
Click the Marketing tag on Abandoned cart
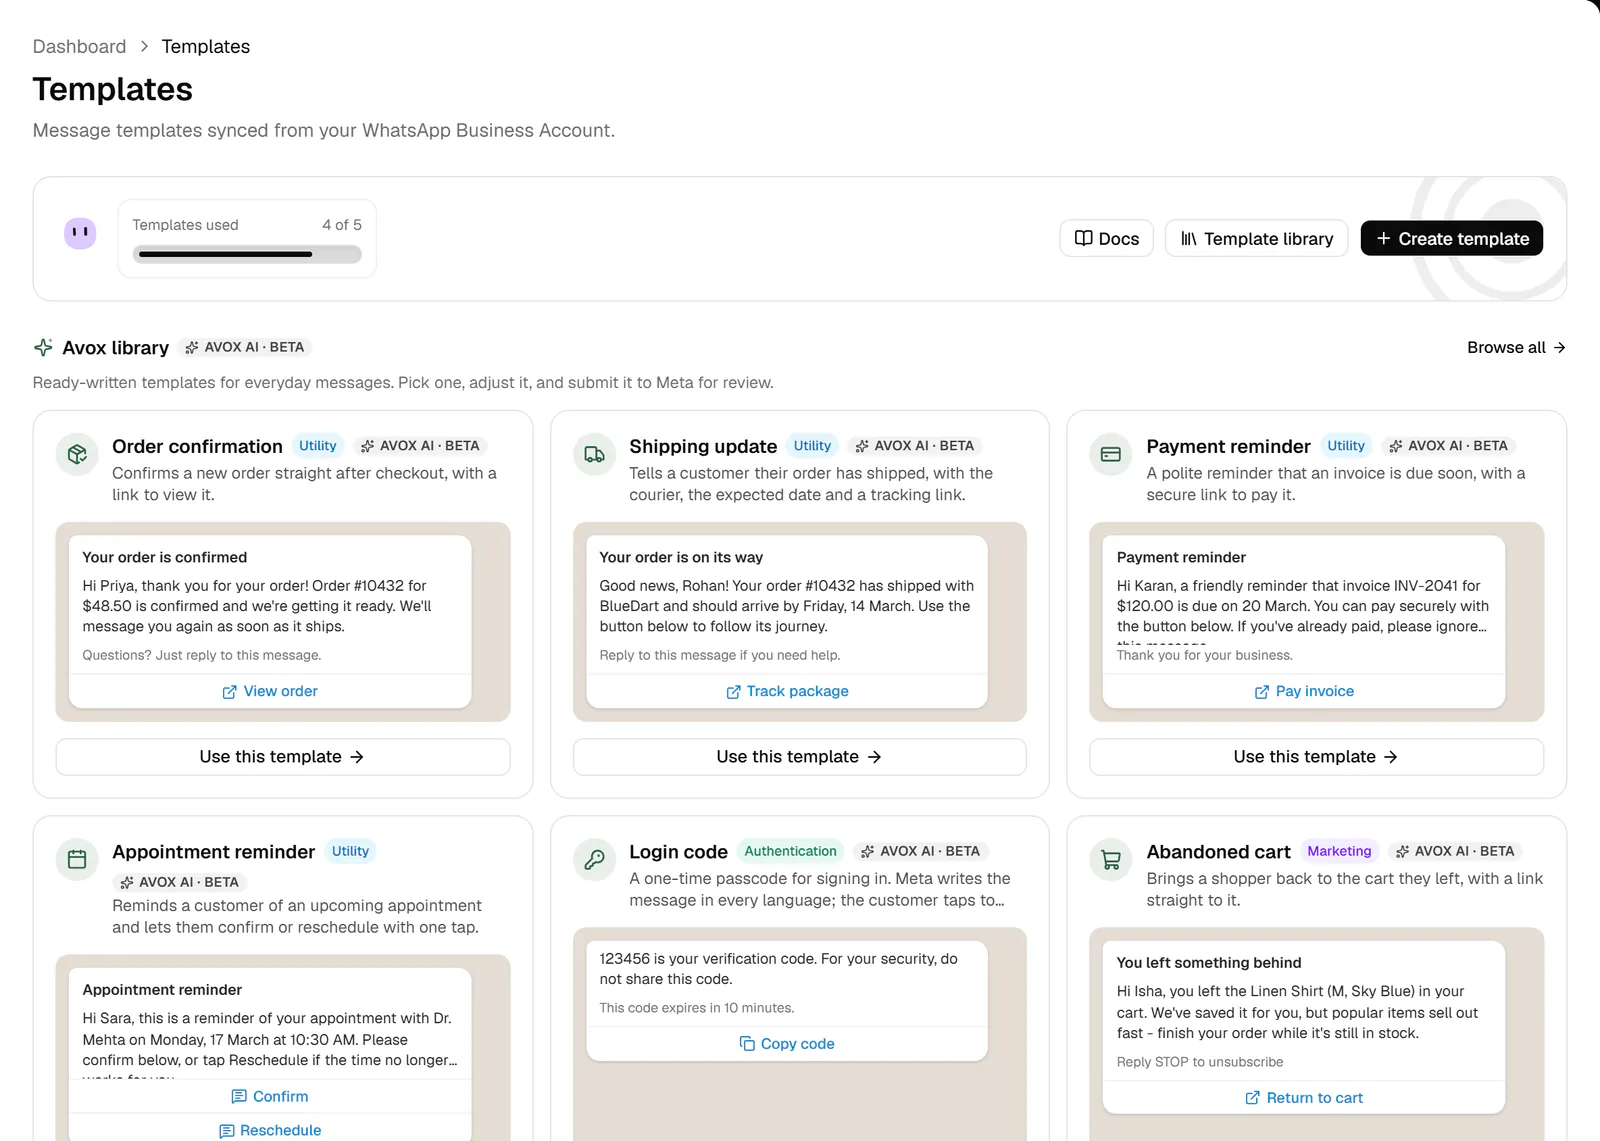(1339, 851)
